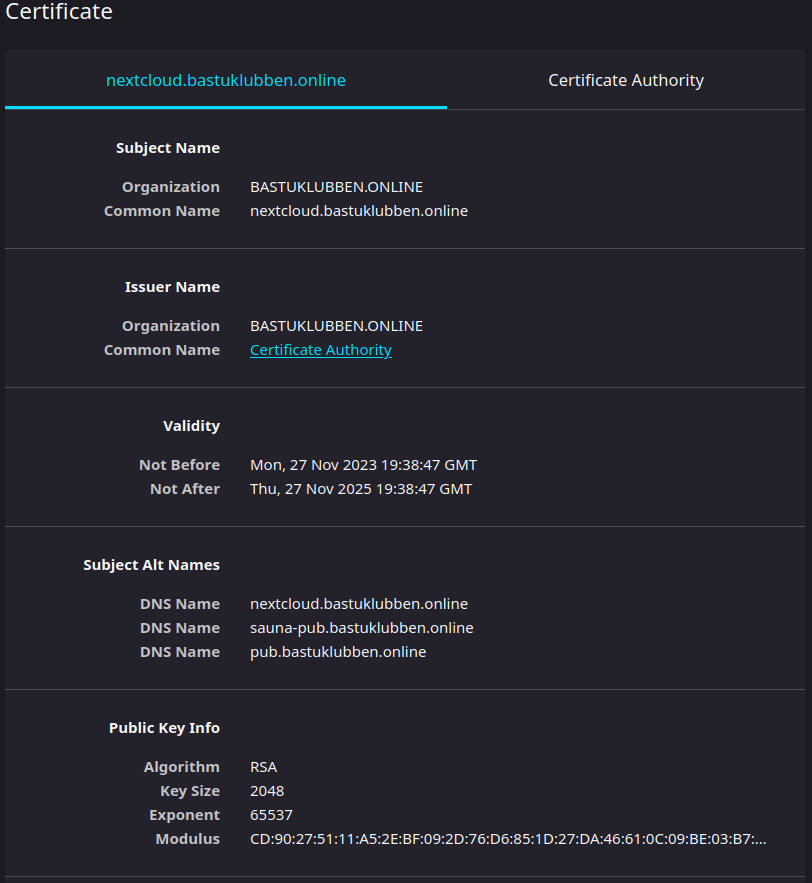
Task: Click the Key Size label
Action: pos(190,791)
